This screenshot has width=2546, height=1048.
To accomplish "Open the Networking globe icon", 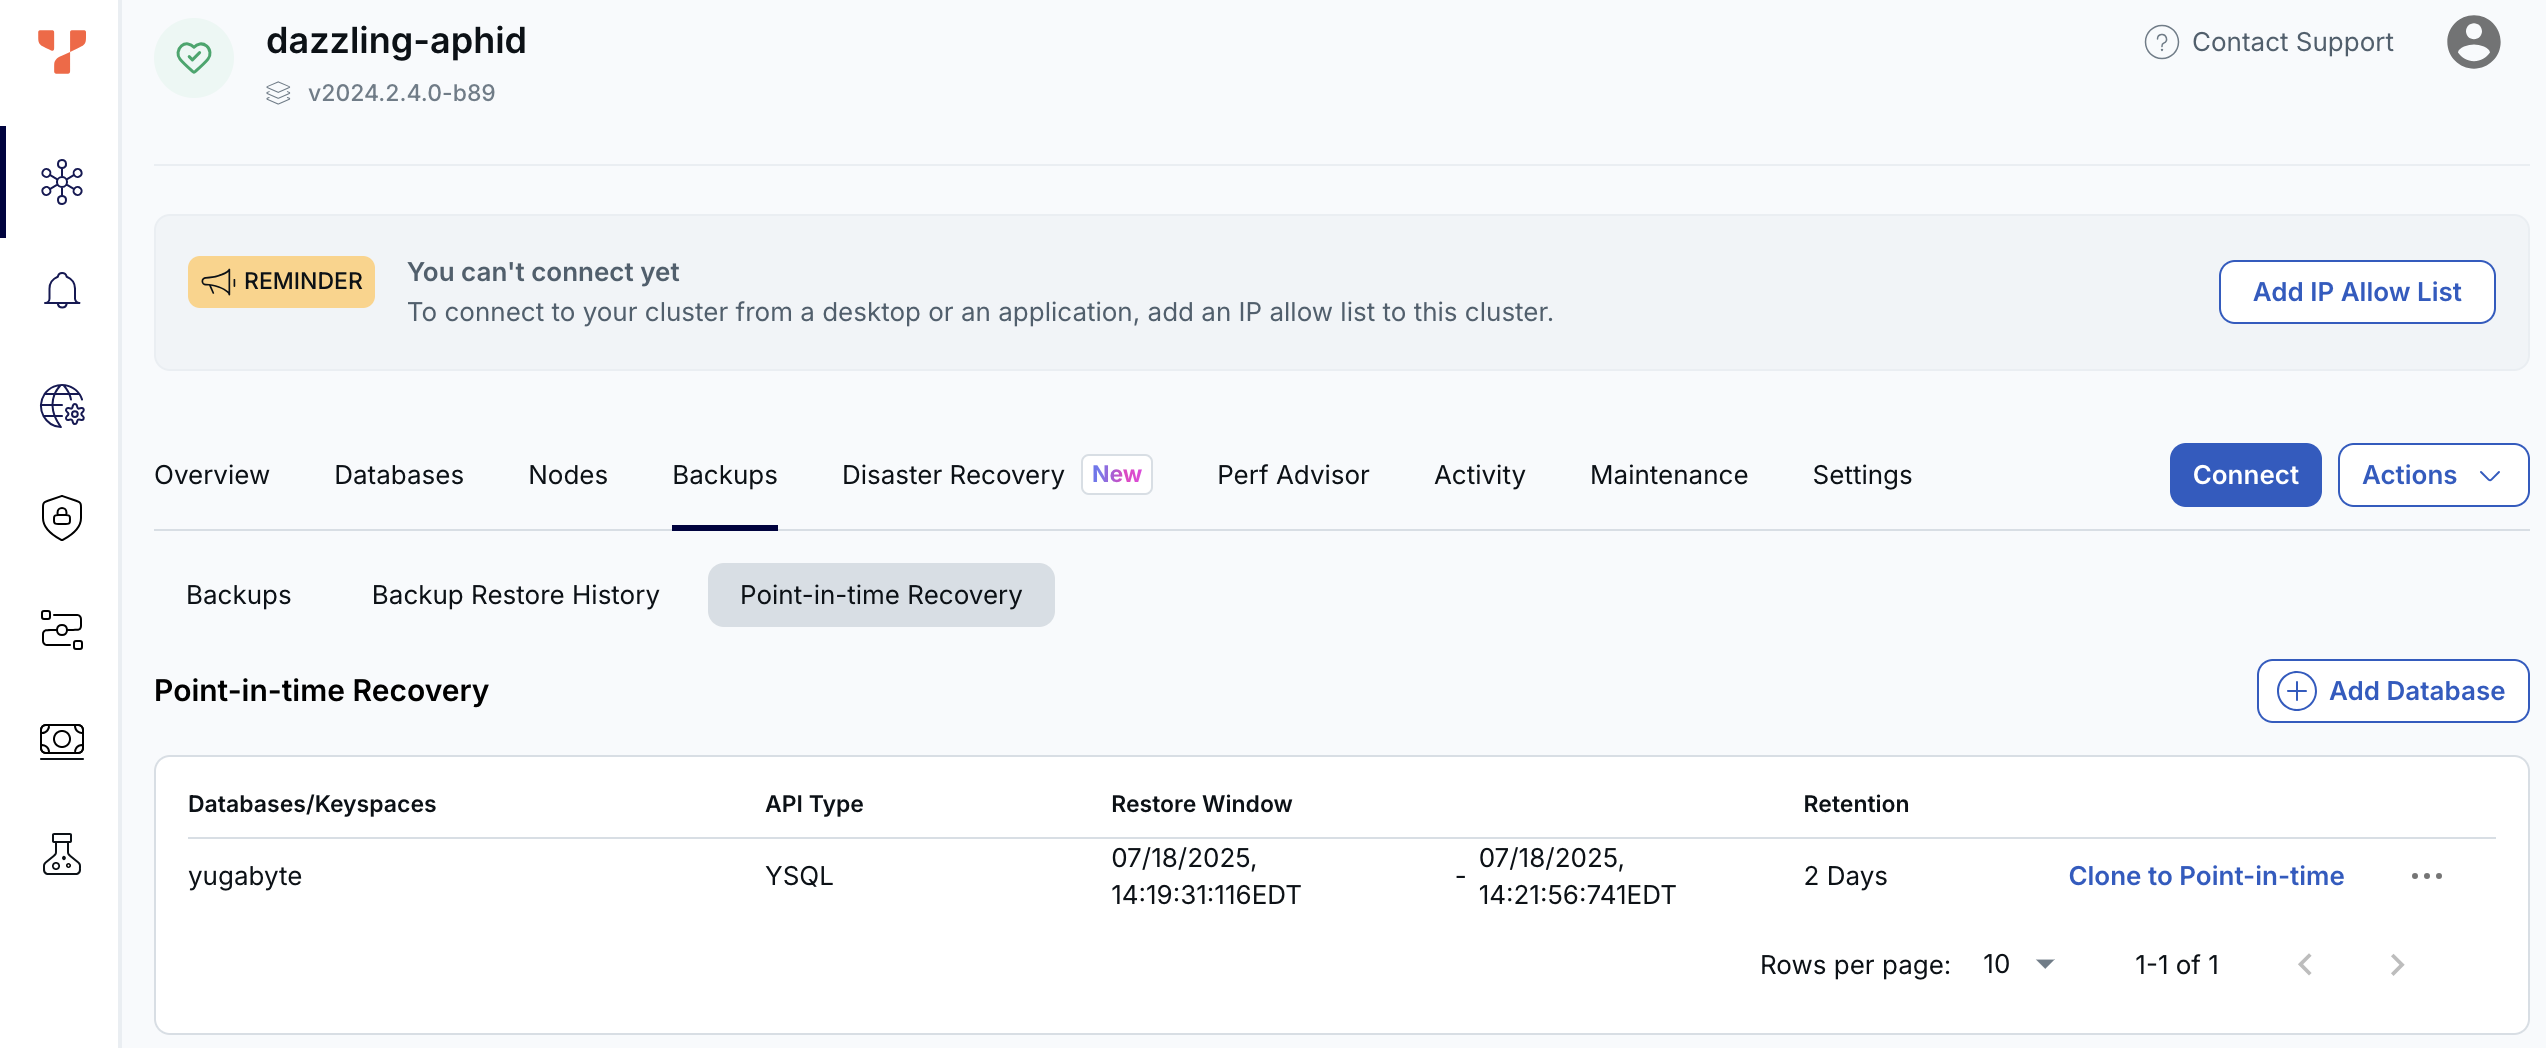I will (62, 406).
